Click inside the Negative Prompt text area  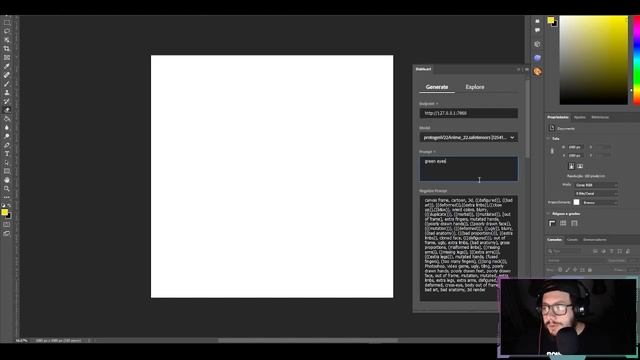469,248
